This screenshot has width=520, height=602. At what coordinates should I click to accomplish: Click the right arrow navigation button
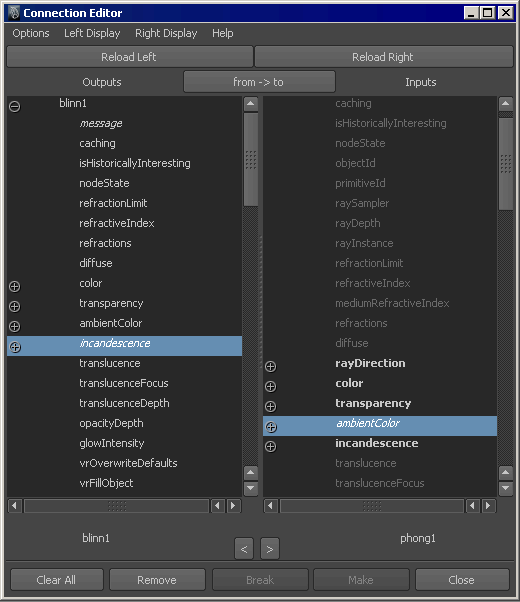(x=270, y=549)
